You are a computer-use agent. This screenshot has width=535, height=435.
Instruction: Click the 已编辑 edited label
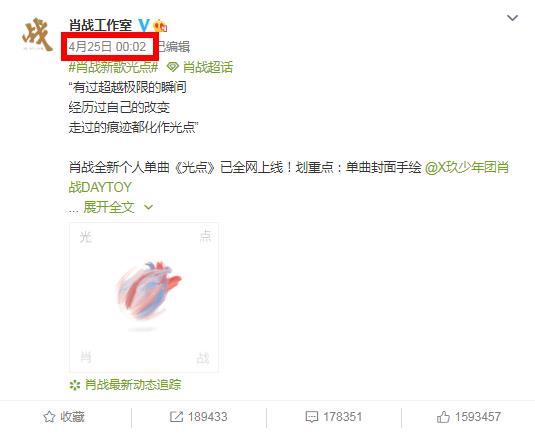(x=174, y=46)
